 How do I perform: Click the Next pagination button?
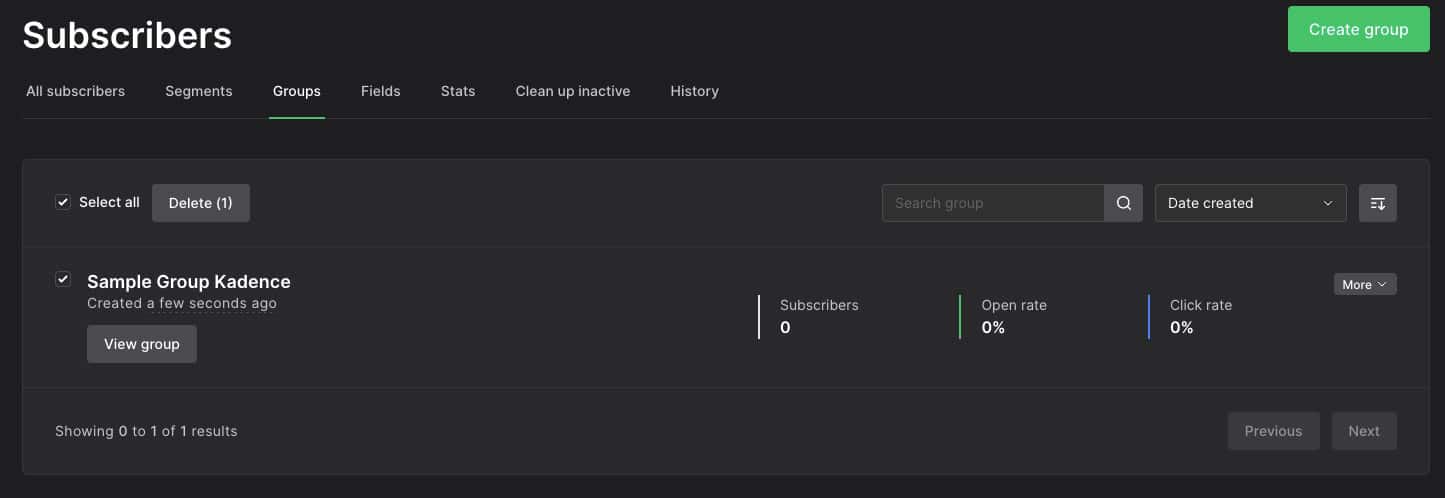point(1364,431)
